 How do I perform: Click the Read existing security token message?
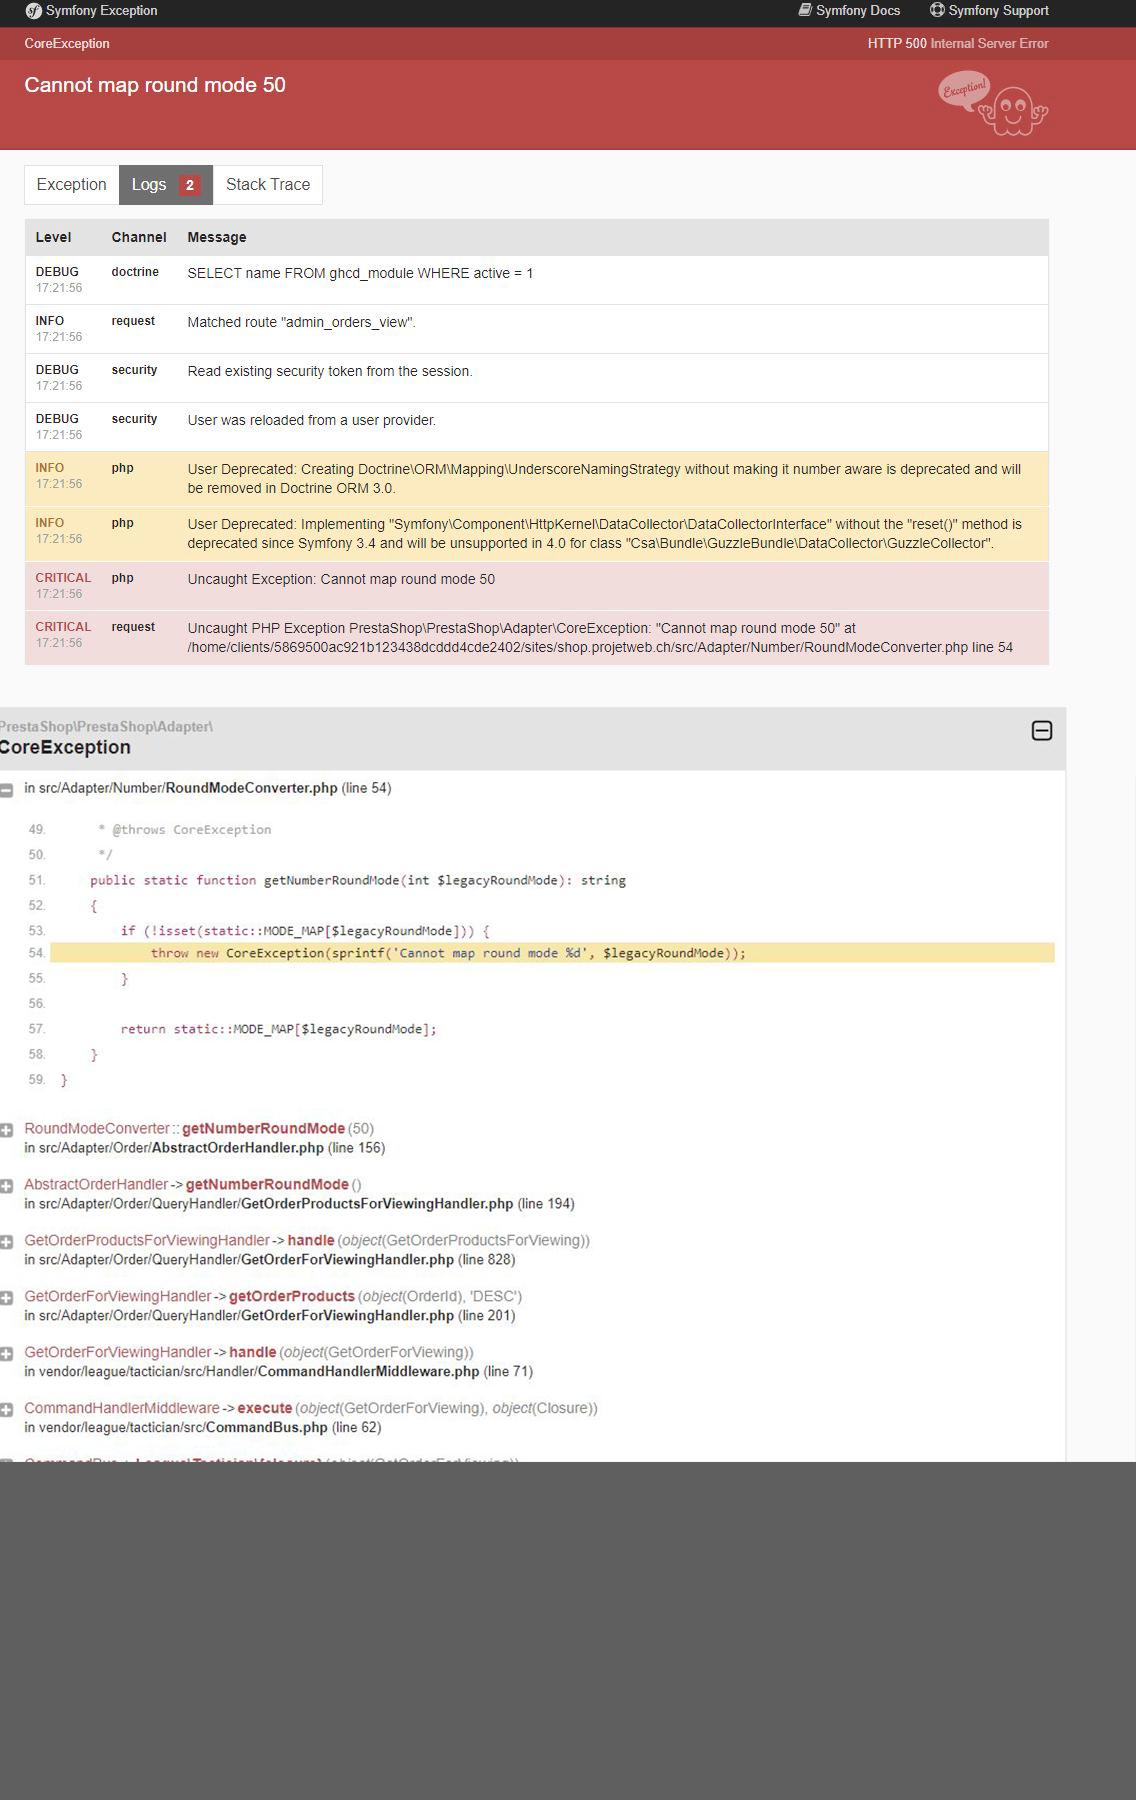point(330,371)
